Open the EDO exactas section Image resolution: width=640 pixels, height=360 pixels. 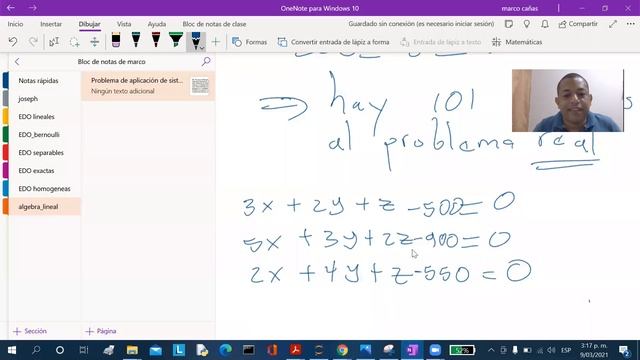click(x=44, y=171)
